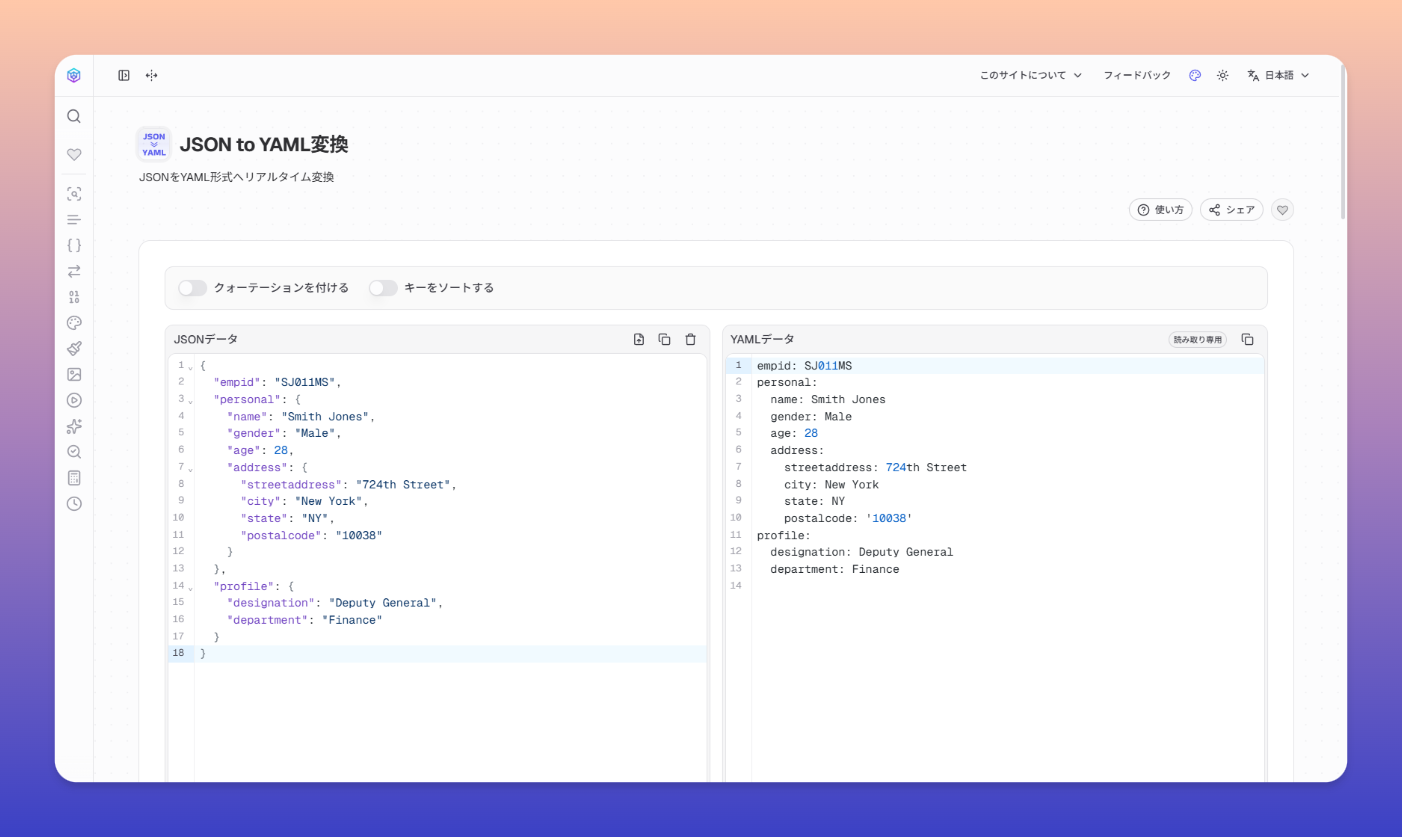
Task: Click the calculator icon in sidebar
Action: pyautogui.click(x=74, y=478)
